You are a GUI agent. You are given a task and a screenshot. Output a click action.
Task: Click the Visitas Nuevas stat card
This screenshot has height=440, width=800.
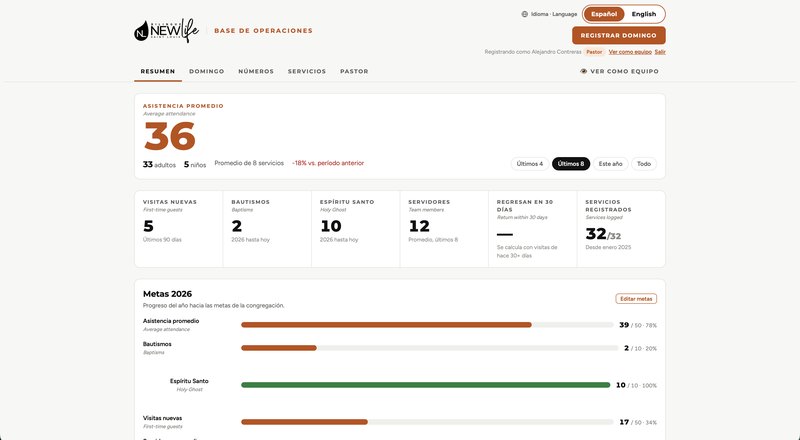179,229
